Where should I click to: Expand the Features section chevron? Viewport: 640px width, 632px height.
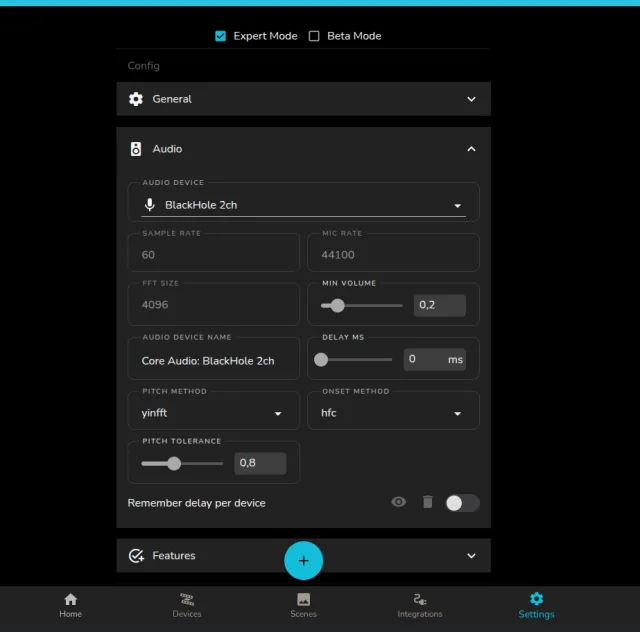(471, 556)
